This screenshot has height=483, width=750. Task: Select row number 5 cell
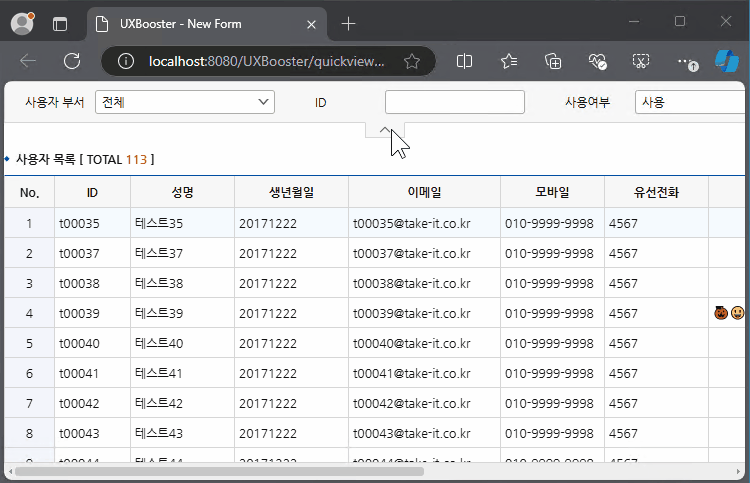(x=30, y=343)
